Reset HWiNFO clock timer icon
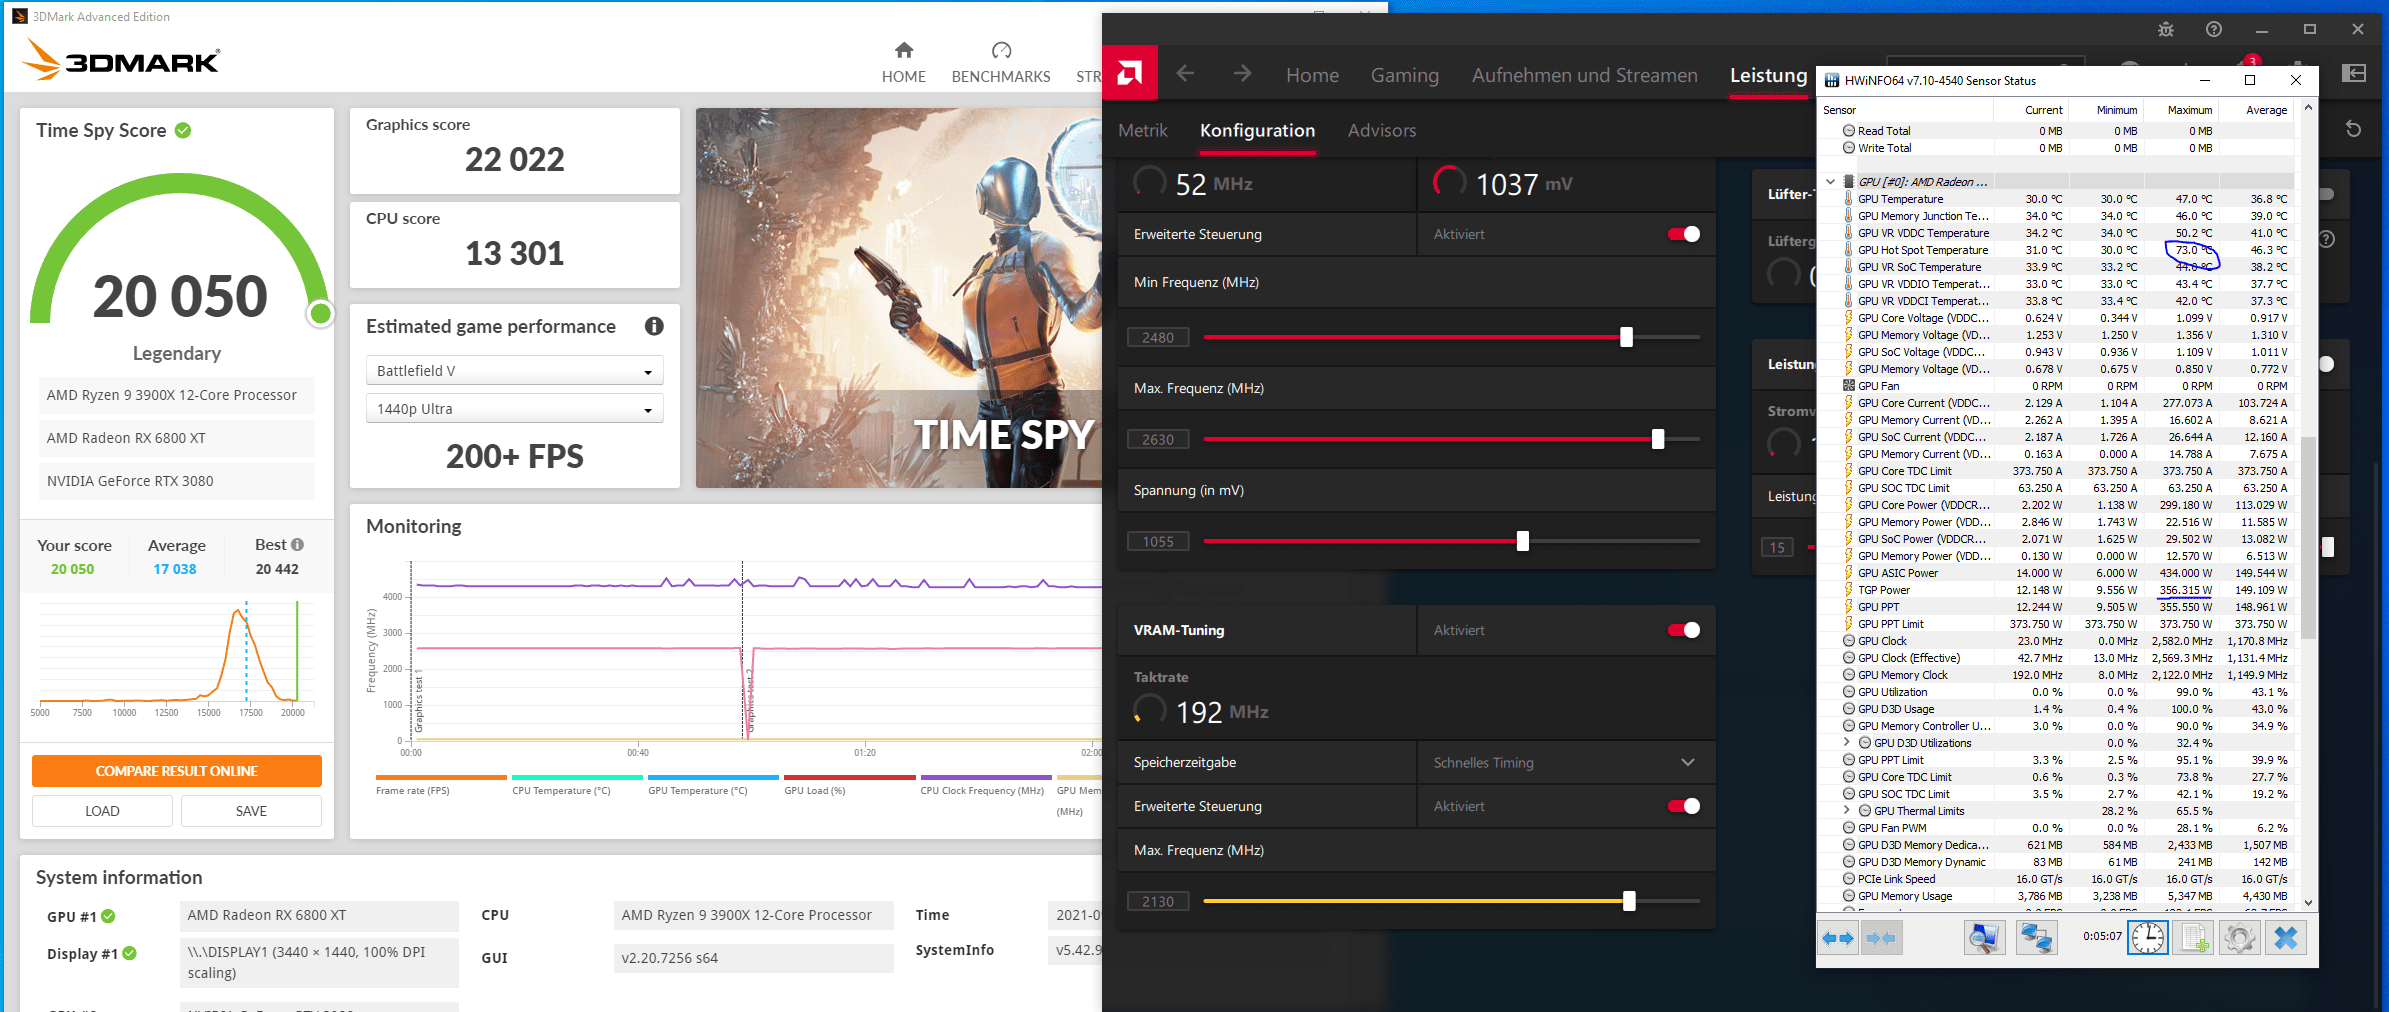Image resolution: width=2389 pixels, height=1012 pixels. pyautogui.click(x=2147, y=938)
